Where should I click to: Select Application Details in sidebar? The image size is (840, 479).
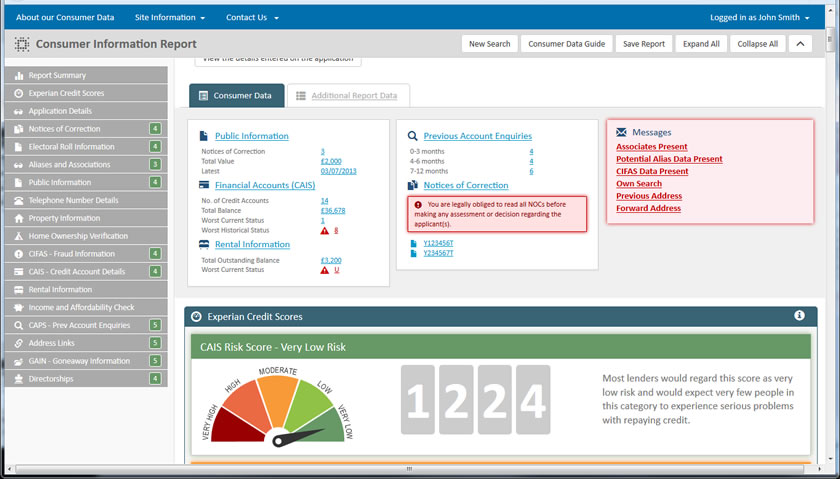[86, 111]
